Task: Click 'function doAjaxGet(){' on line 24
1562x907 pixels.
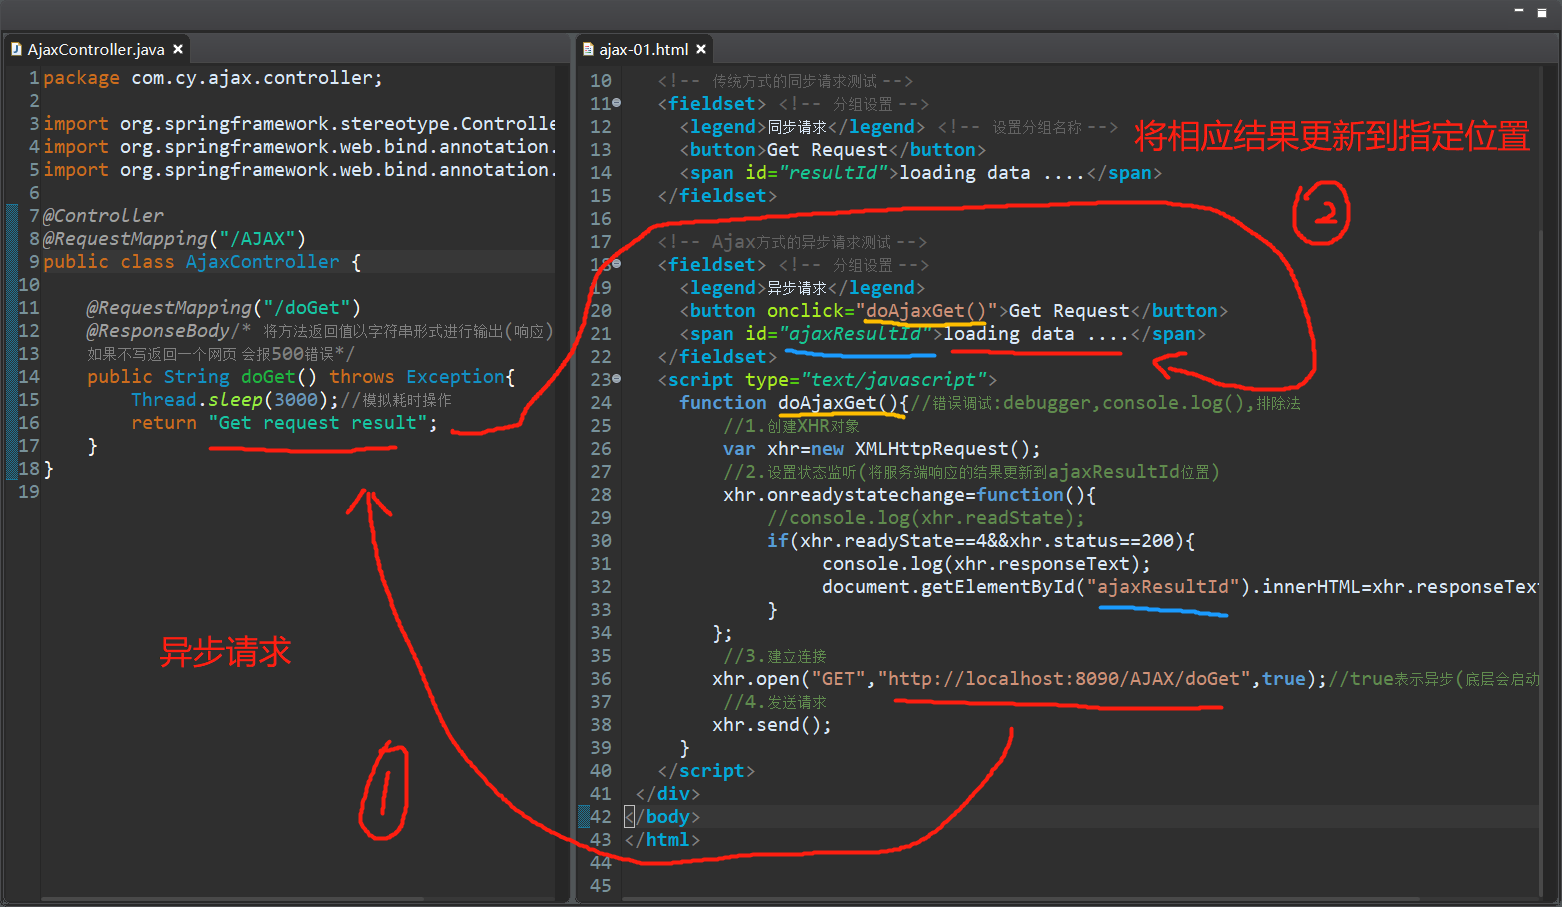Action: point(794,403)
